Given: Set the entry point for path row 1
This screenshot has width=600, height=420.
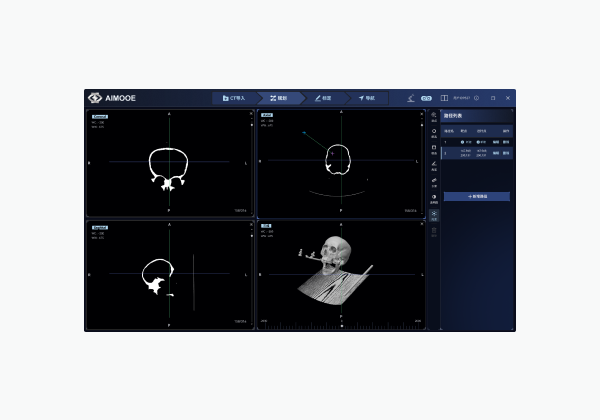Looking at the screenshot, I should tap(481, 142).
